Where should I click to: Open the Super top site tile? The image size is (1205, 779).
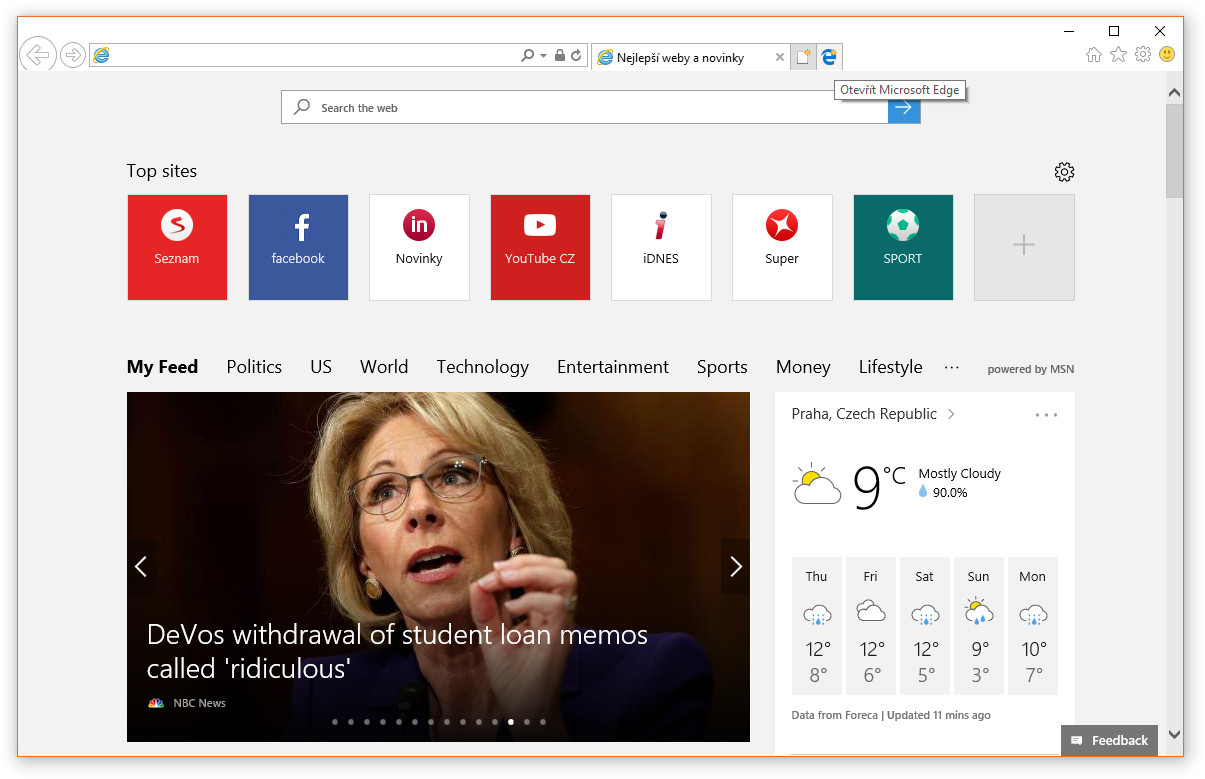(x=782, y=247)
